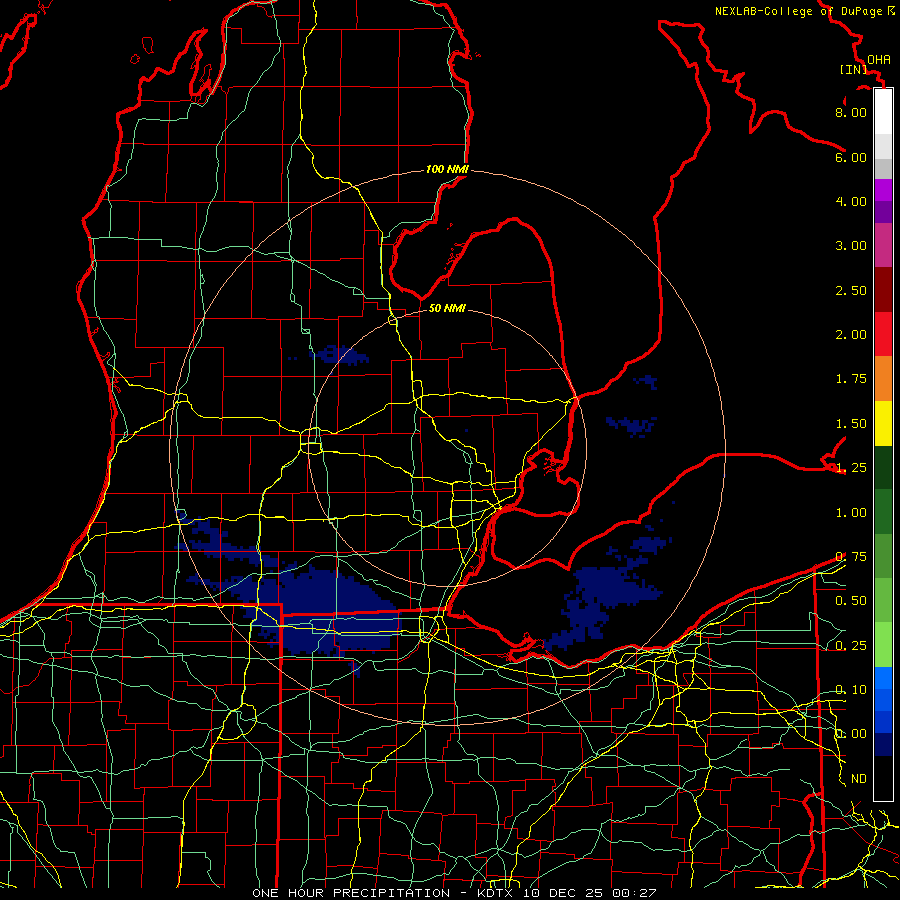Pick the bright magenta legend swatch

coord(883,190)
